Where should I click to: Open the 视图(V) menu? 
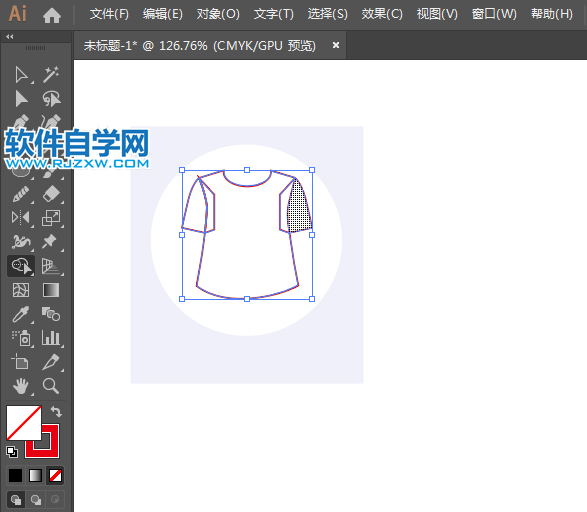[x=437, y=14]
